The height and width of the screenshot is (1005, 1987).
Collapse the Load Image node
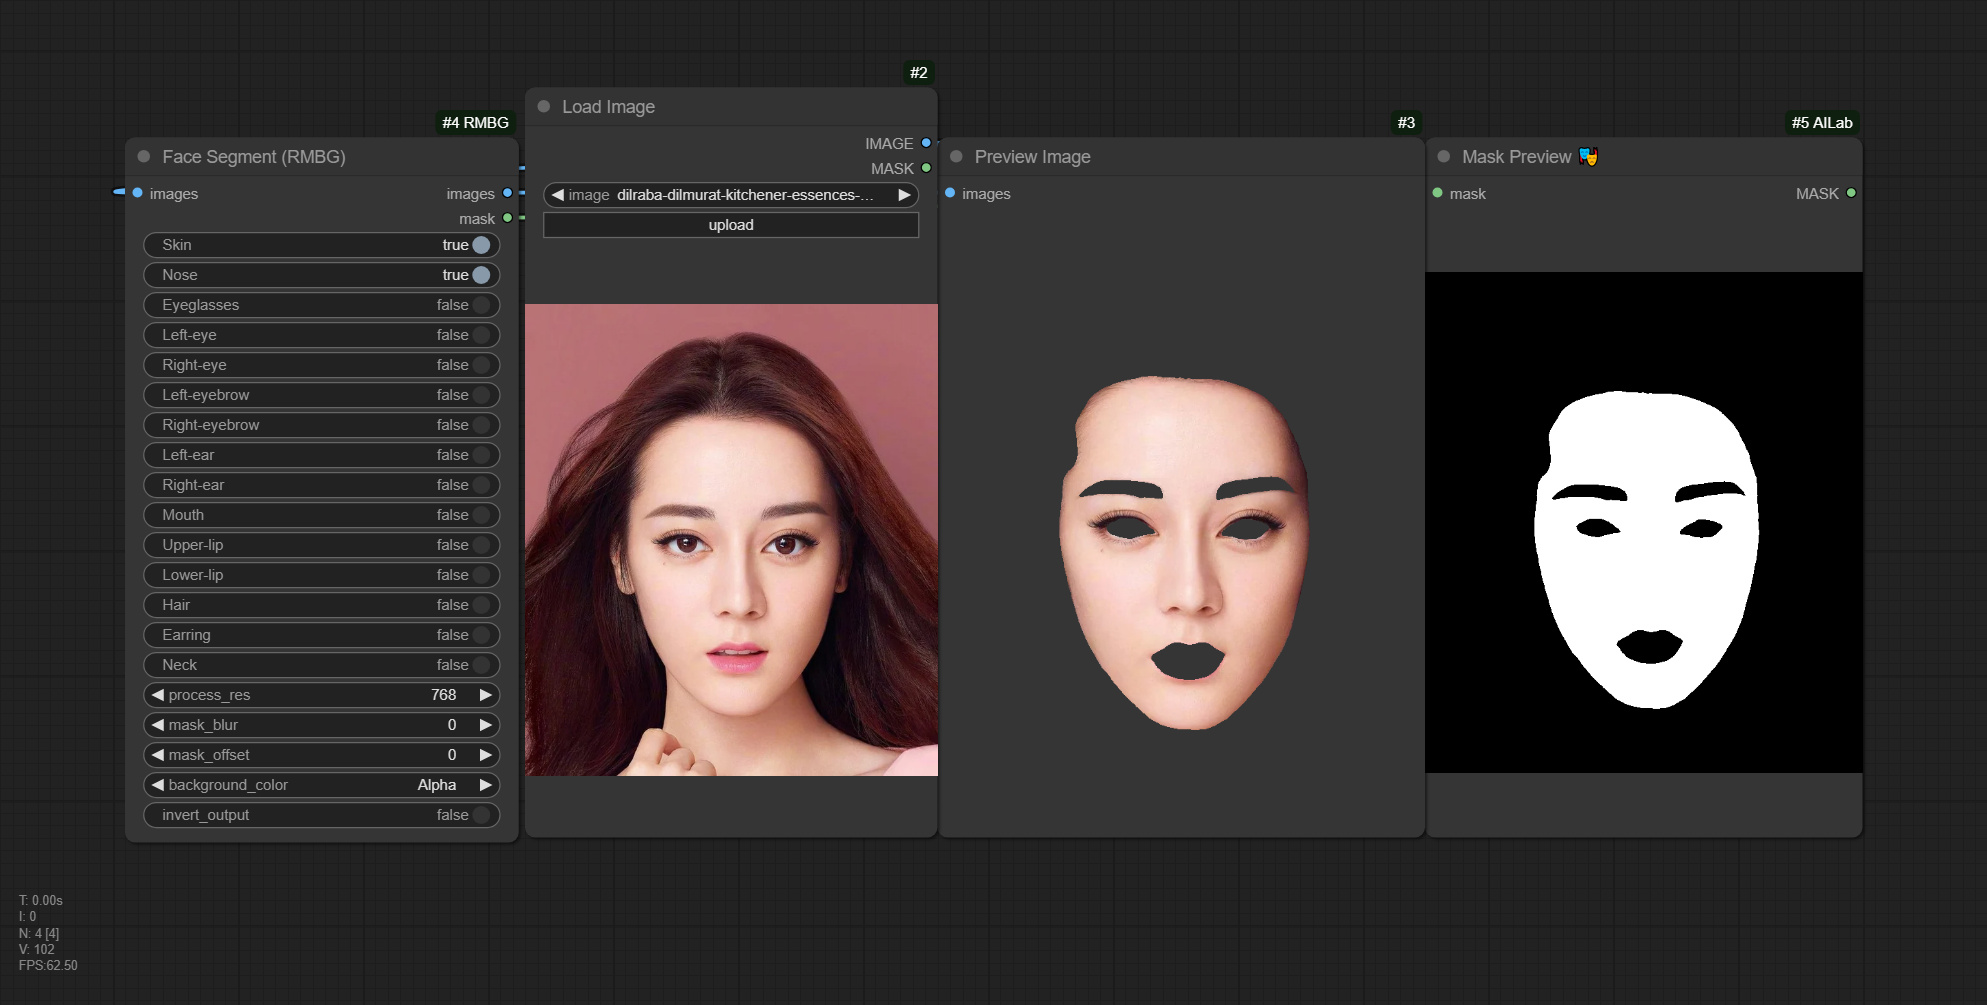544,107
